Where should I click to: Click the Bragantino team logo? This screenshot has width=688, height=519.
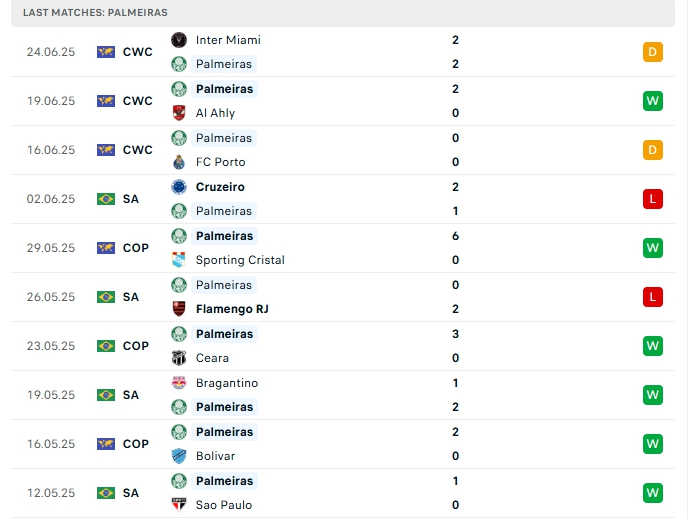point(179,383)
